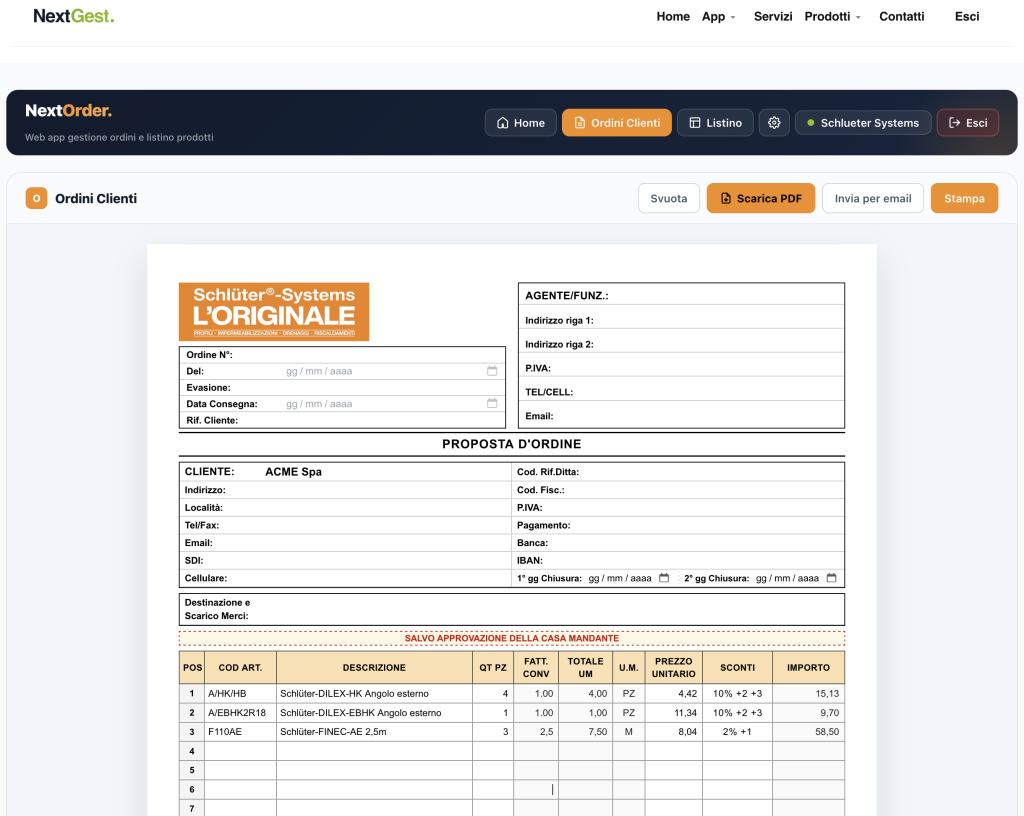Image resolution: width=1024 pixels, height=816 pixels.
Task: Click the code cell A/EBHK2R18
Action: (x=240, y=712)
